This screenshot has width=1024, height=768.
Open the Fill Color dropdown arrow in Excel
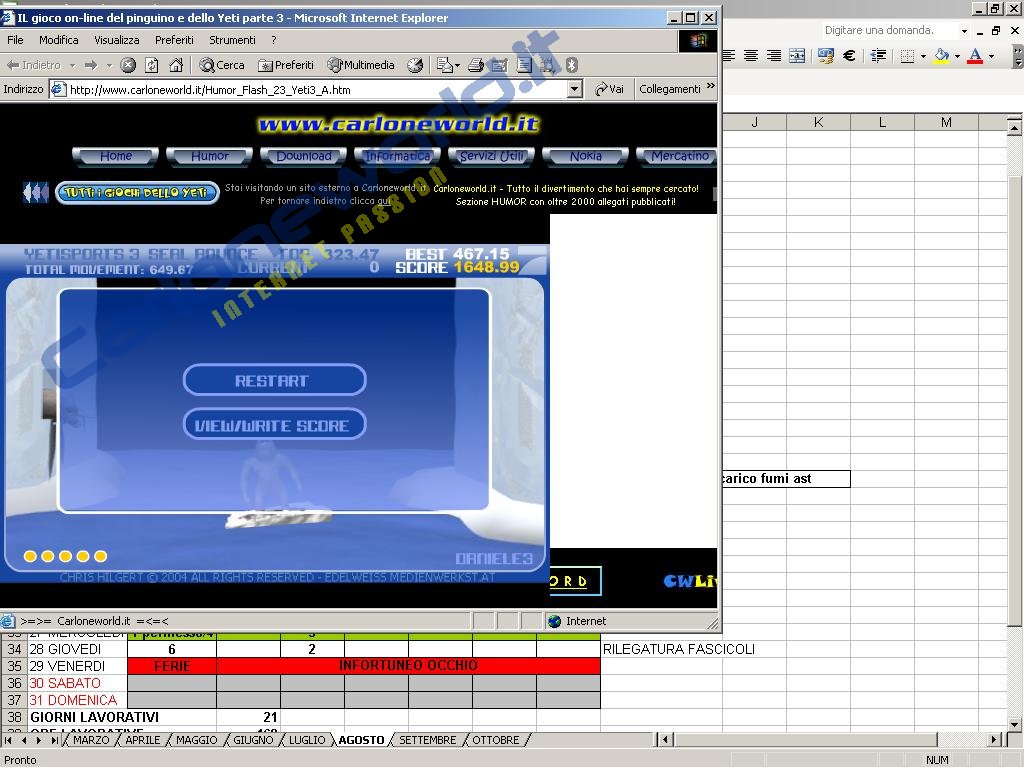tap(957, 56)
